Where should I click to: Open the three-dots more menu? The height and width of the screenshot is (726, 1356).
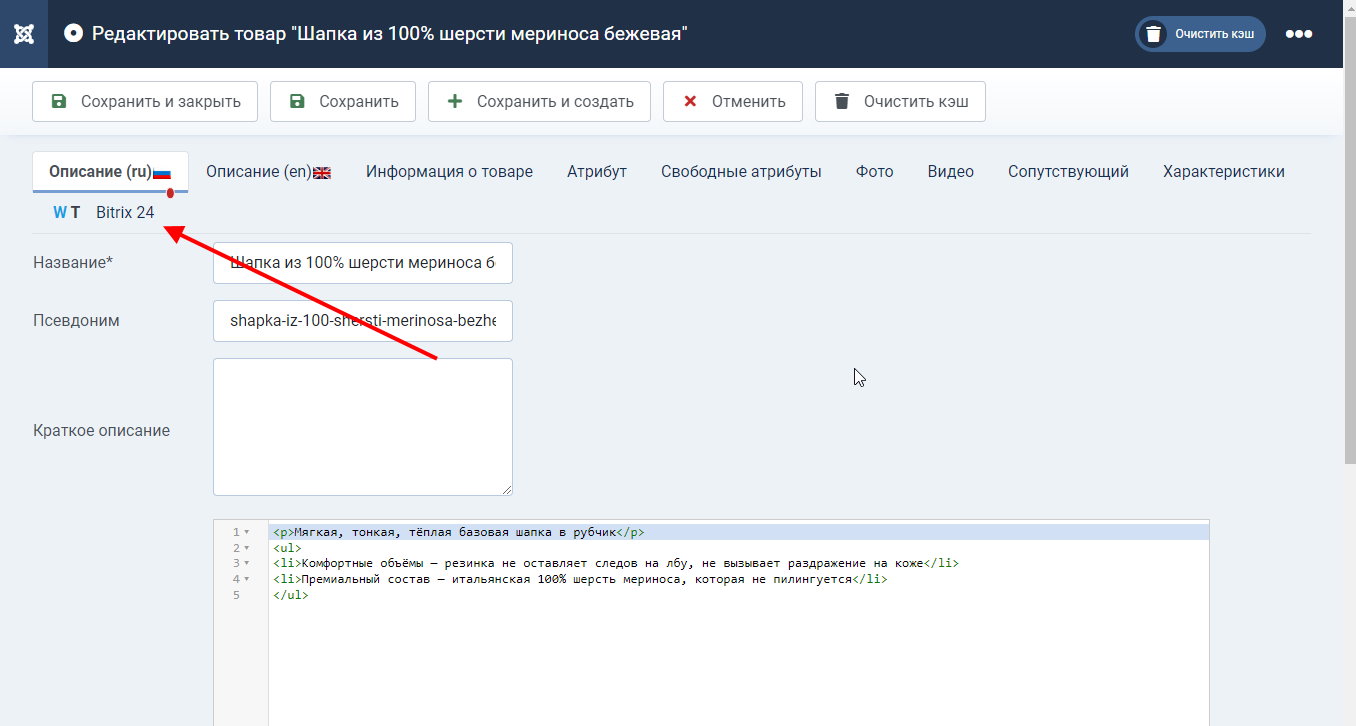point(1298,34)
